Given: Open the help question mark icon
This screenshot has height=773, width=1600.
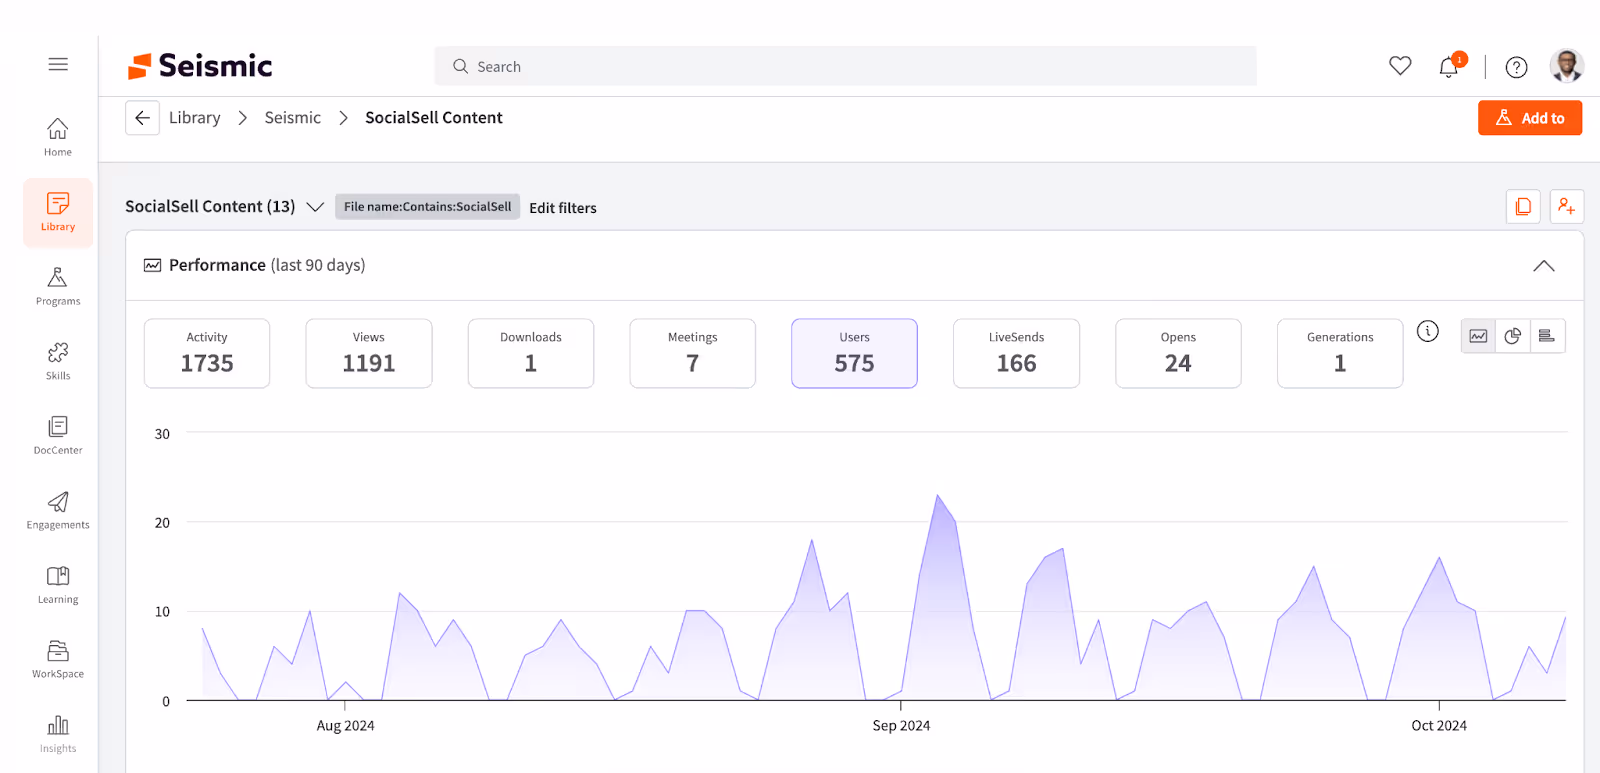Looking at the screenshot, I should [x=1516, y=67].
